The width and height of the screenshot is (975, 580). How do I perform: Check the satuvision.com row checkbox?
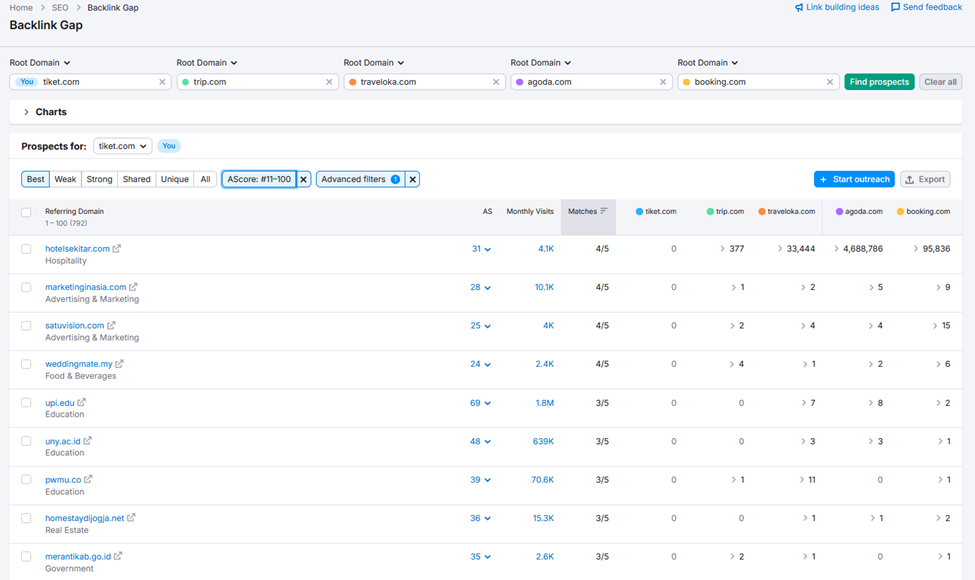point(26,326)
